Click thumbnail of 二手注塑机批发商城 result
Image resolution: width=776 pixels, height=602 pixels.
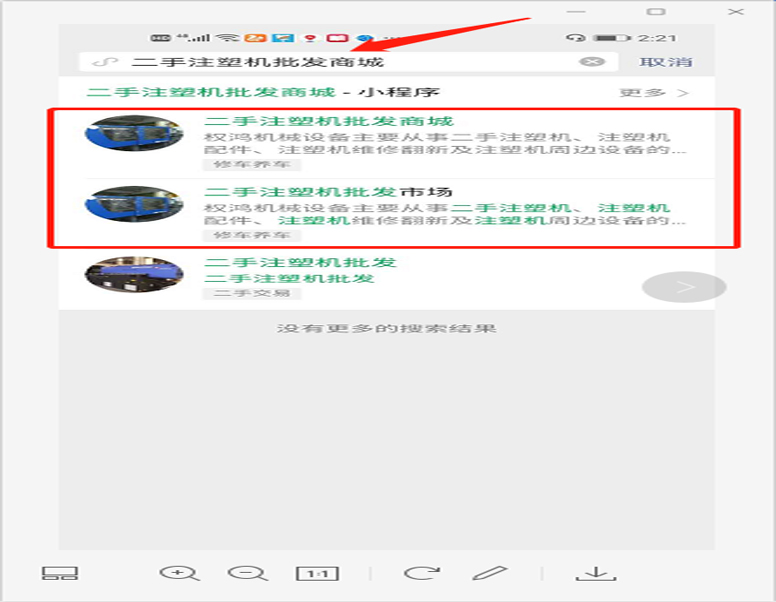point(134,133)
